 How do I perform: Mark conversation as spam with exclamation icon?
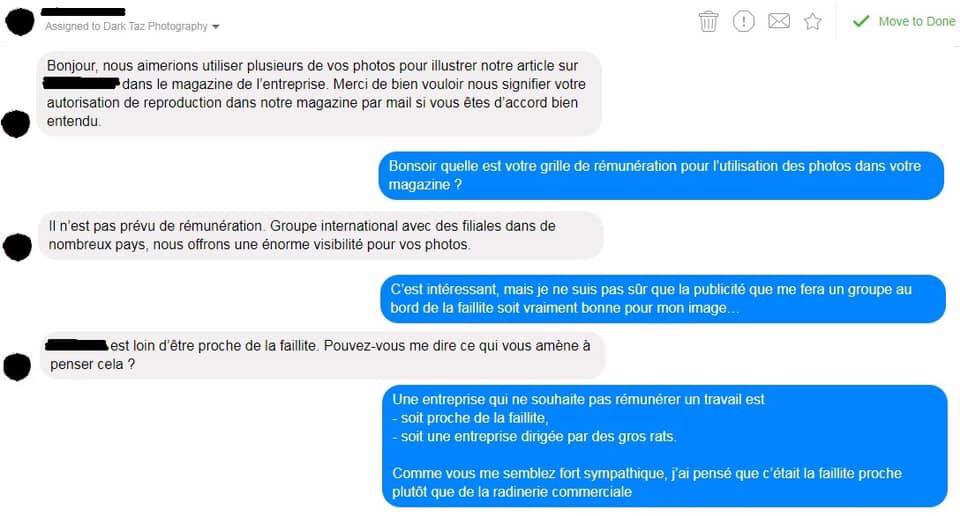(743, 21)
